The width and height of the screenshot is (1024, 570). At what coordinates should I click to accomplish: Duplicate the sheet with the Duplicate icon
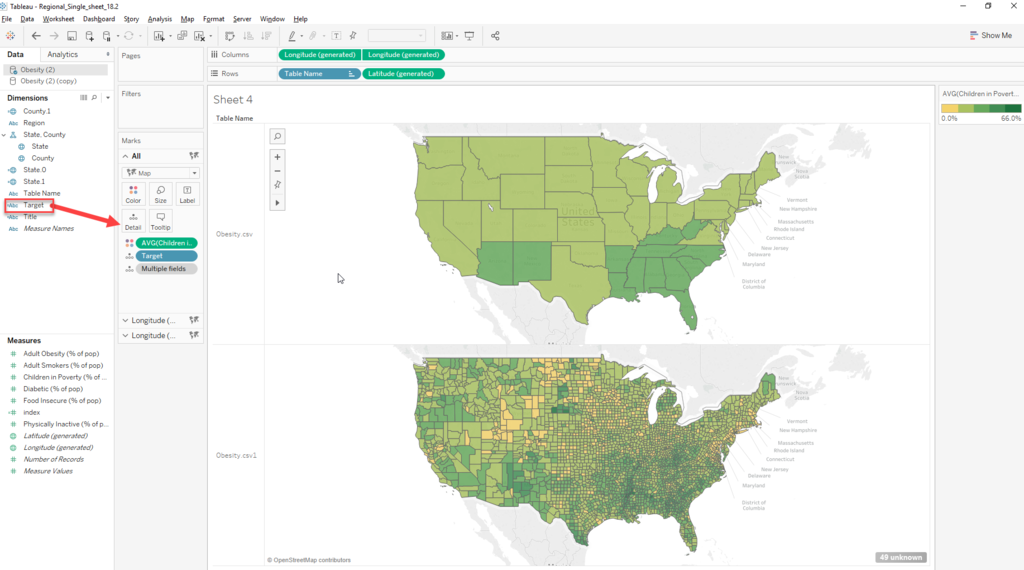(x=182, y=36)
